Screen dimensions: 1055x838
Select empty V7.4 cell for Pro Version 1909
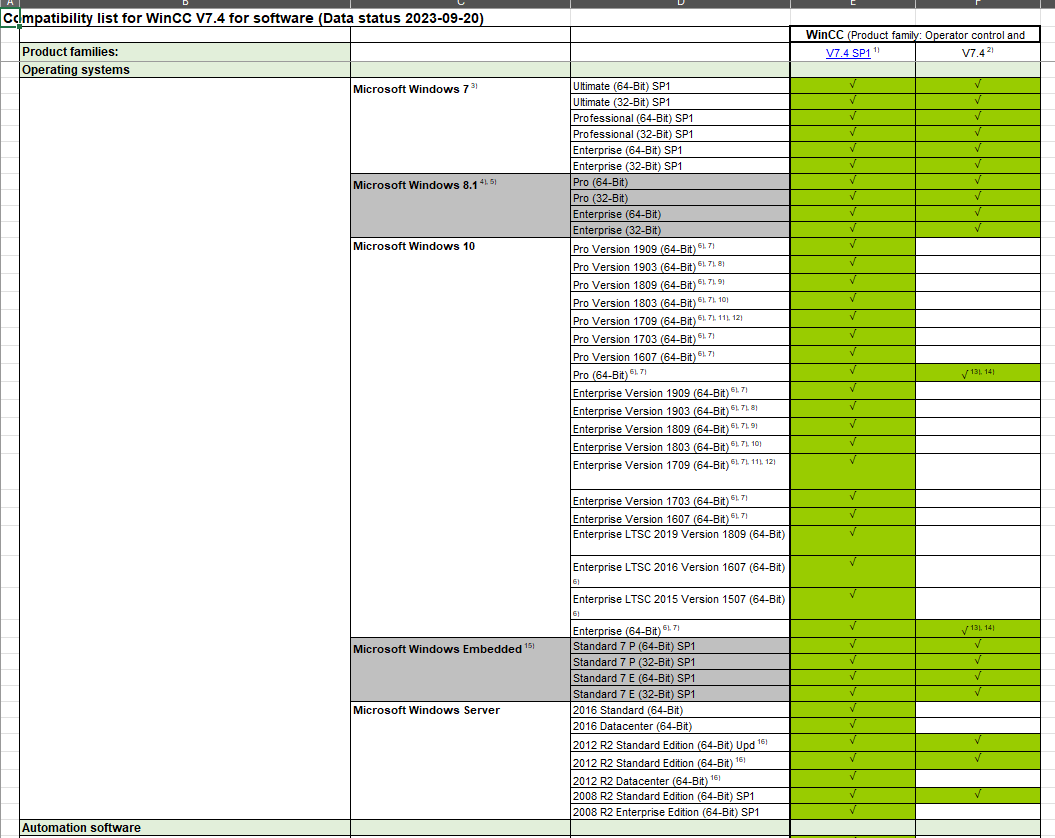(x=978, y=247)
